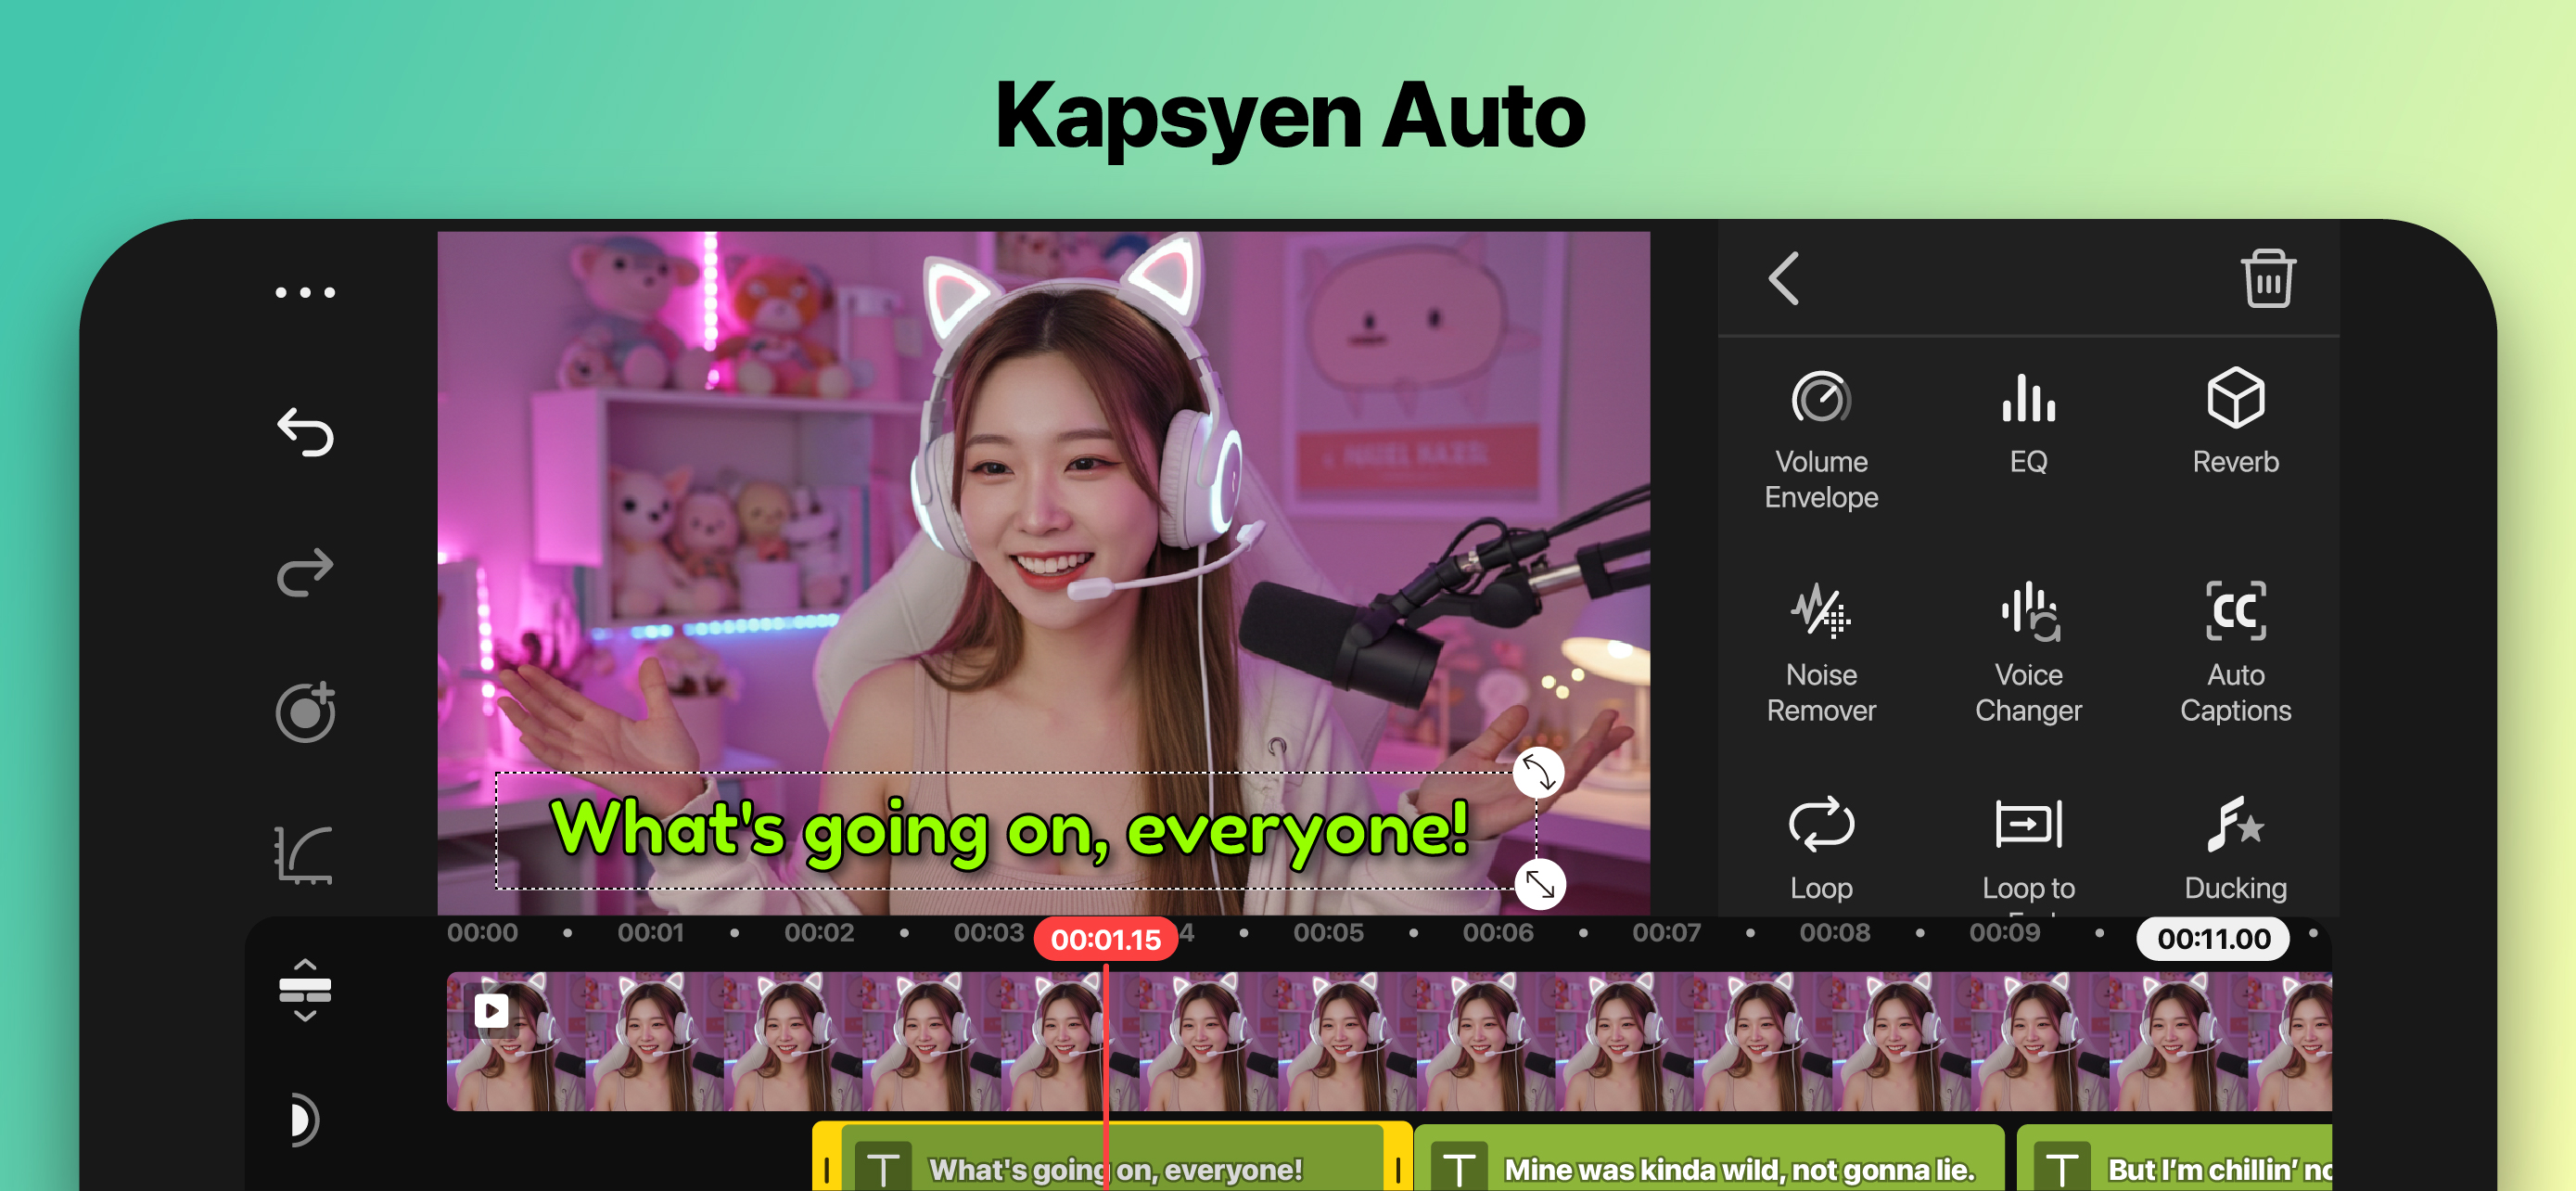Redo the last undone action
2576x1191 pixels.
(305, 572)
